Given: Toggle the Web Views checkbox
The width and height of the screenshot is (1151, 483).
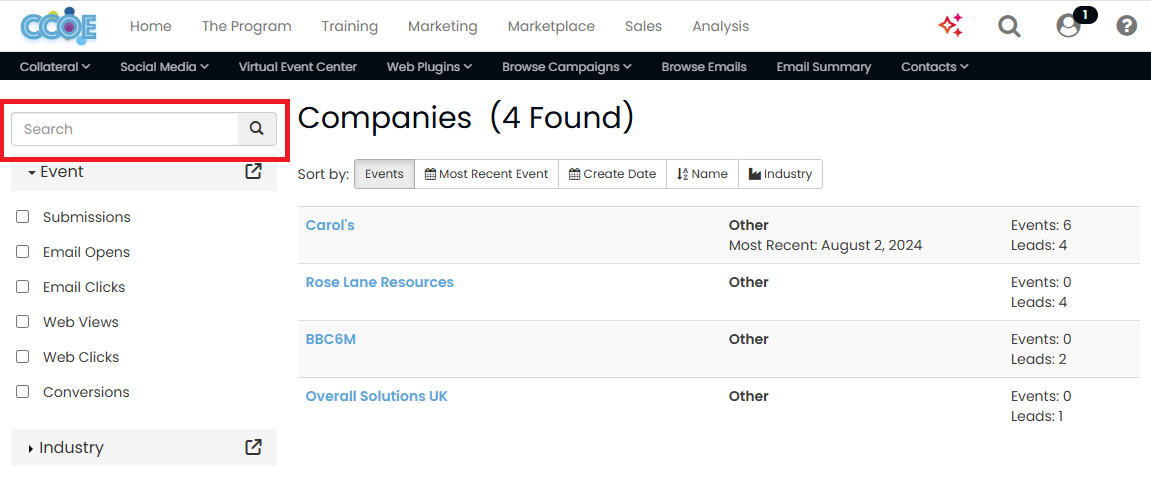Looking at the screenshot, I should click(23, 322).
